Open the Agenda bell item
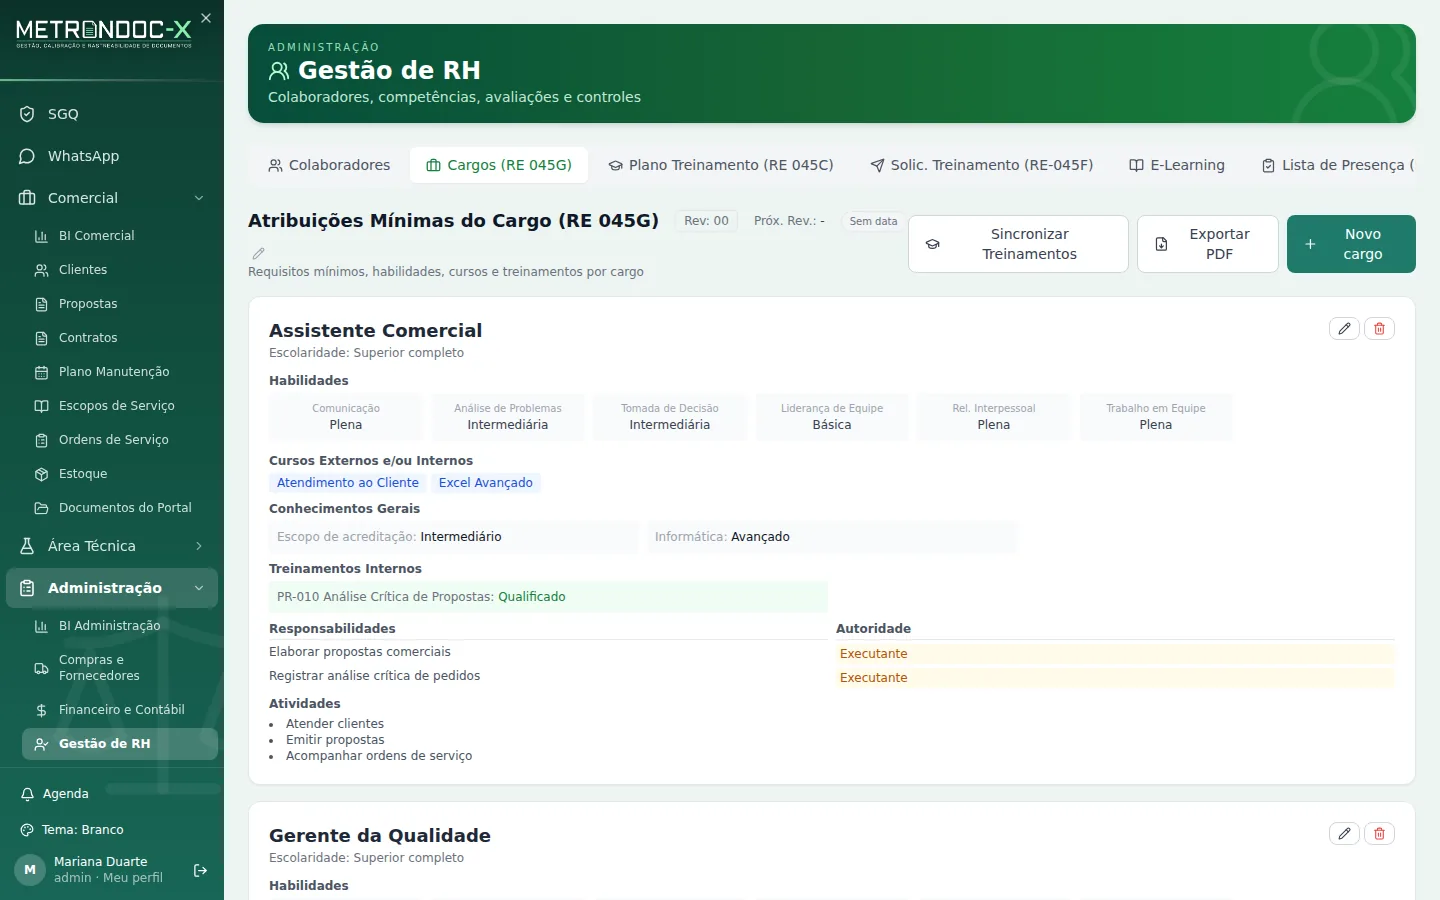The width and height of the screenshot is (1440, 900). point(112,794)
